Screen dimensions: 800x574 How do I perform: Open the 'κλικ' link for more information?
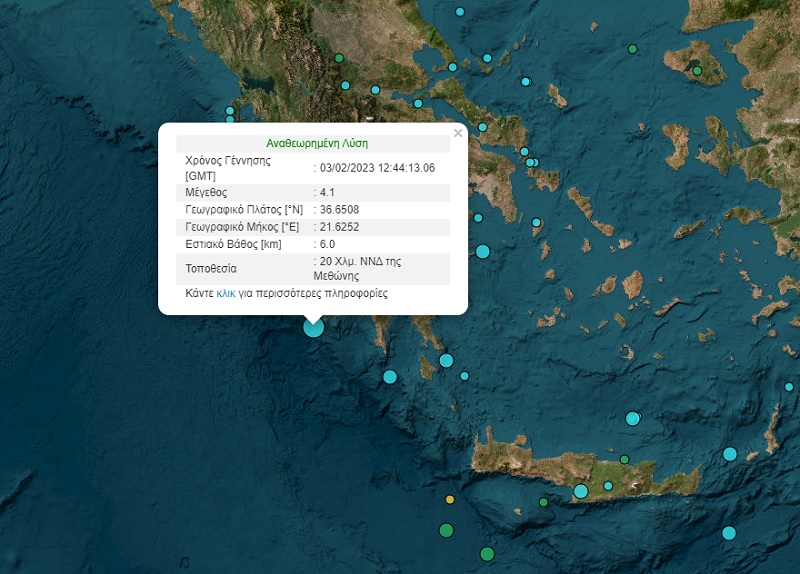226,294
